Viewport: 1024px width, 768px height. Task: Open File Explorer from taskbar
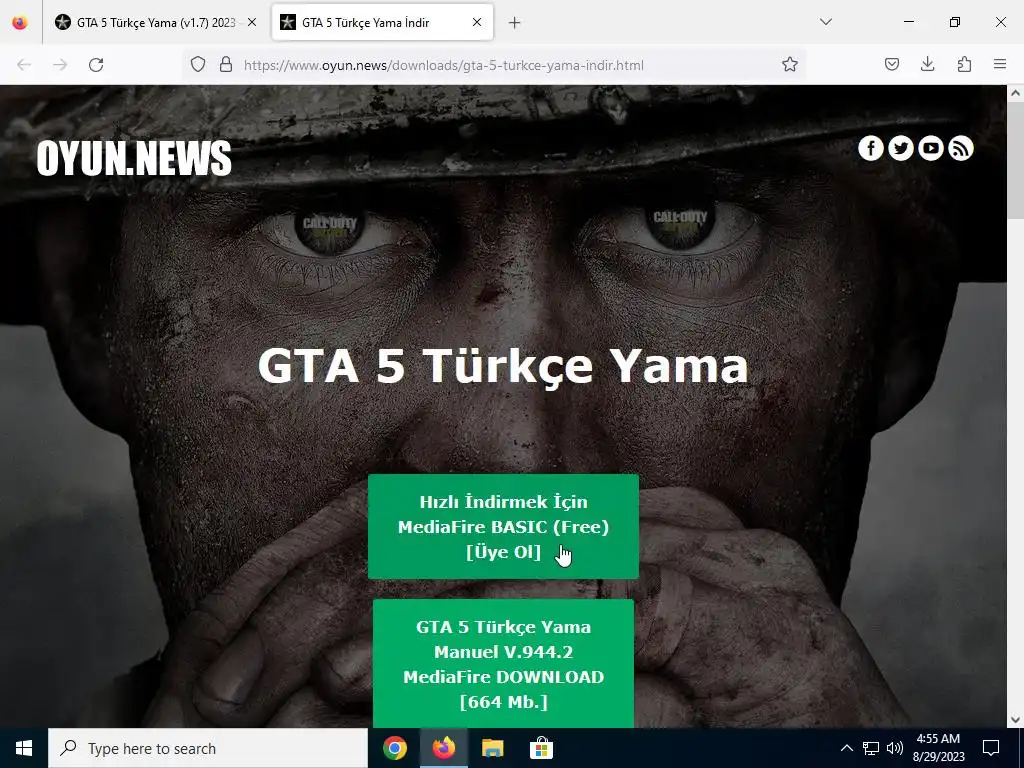click(492, 748)
